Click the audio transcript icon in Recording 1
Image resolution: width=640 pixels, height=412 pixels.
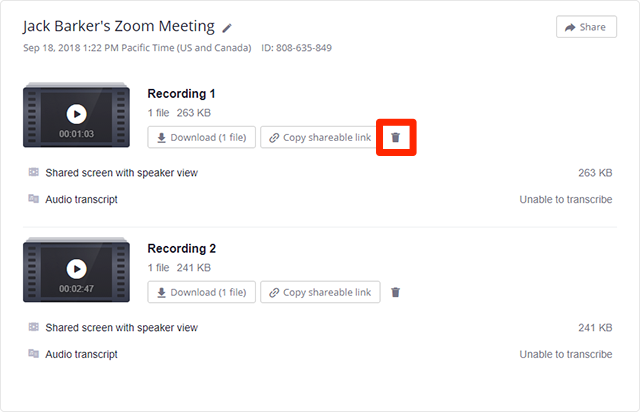[x=33, y=199]
